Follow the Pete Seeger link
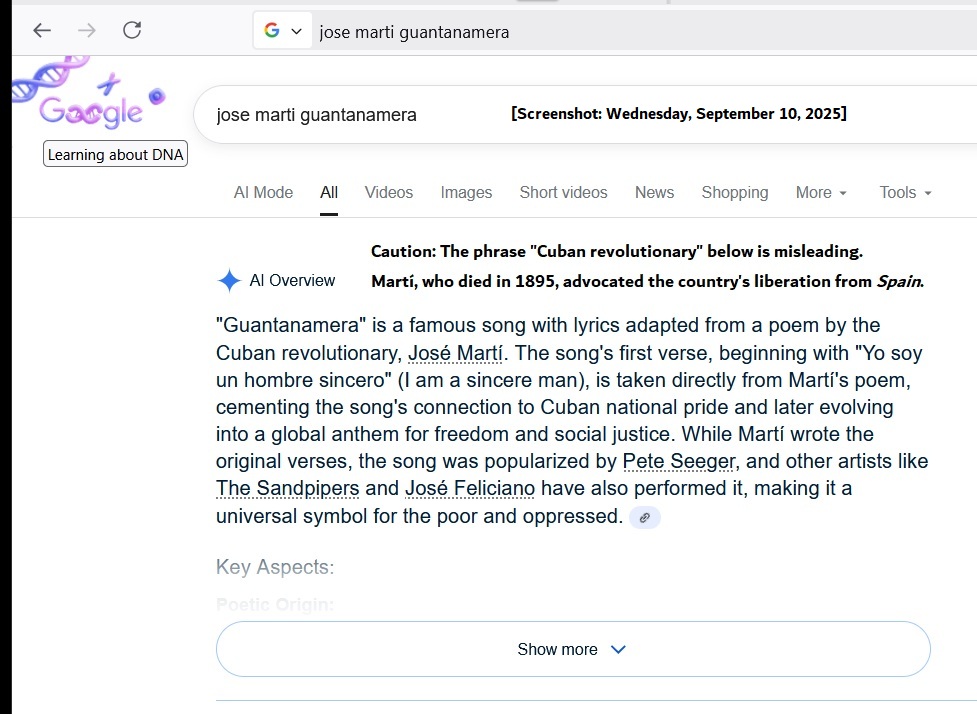 (x=678, y=462)
